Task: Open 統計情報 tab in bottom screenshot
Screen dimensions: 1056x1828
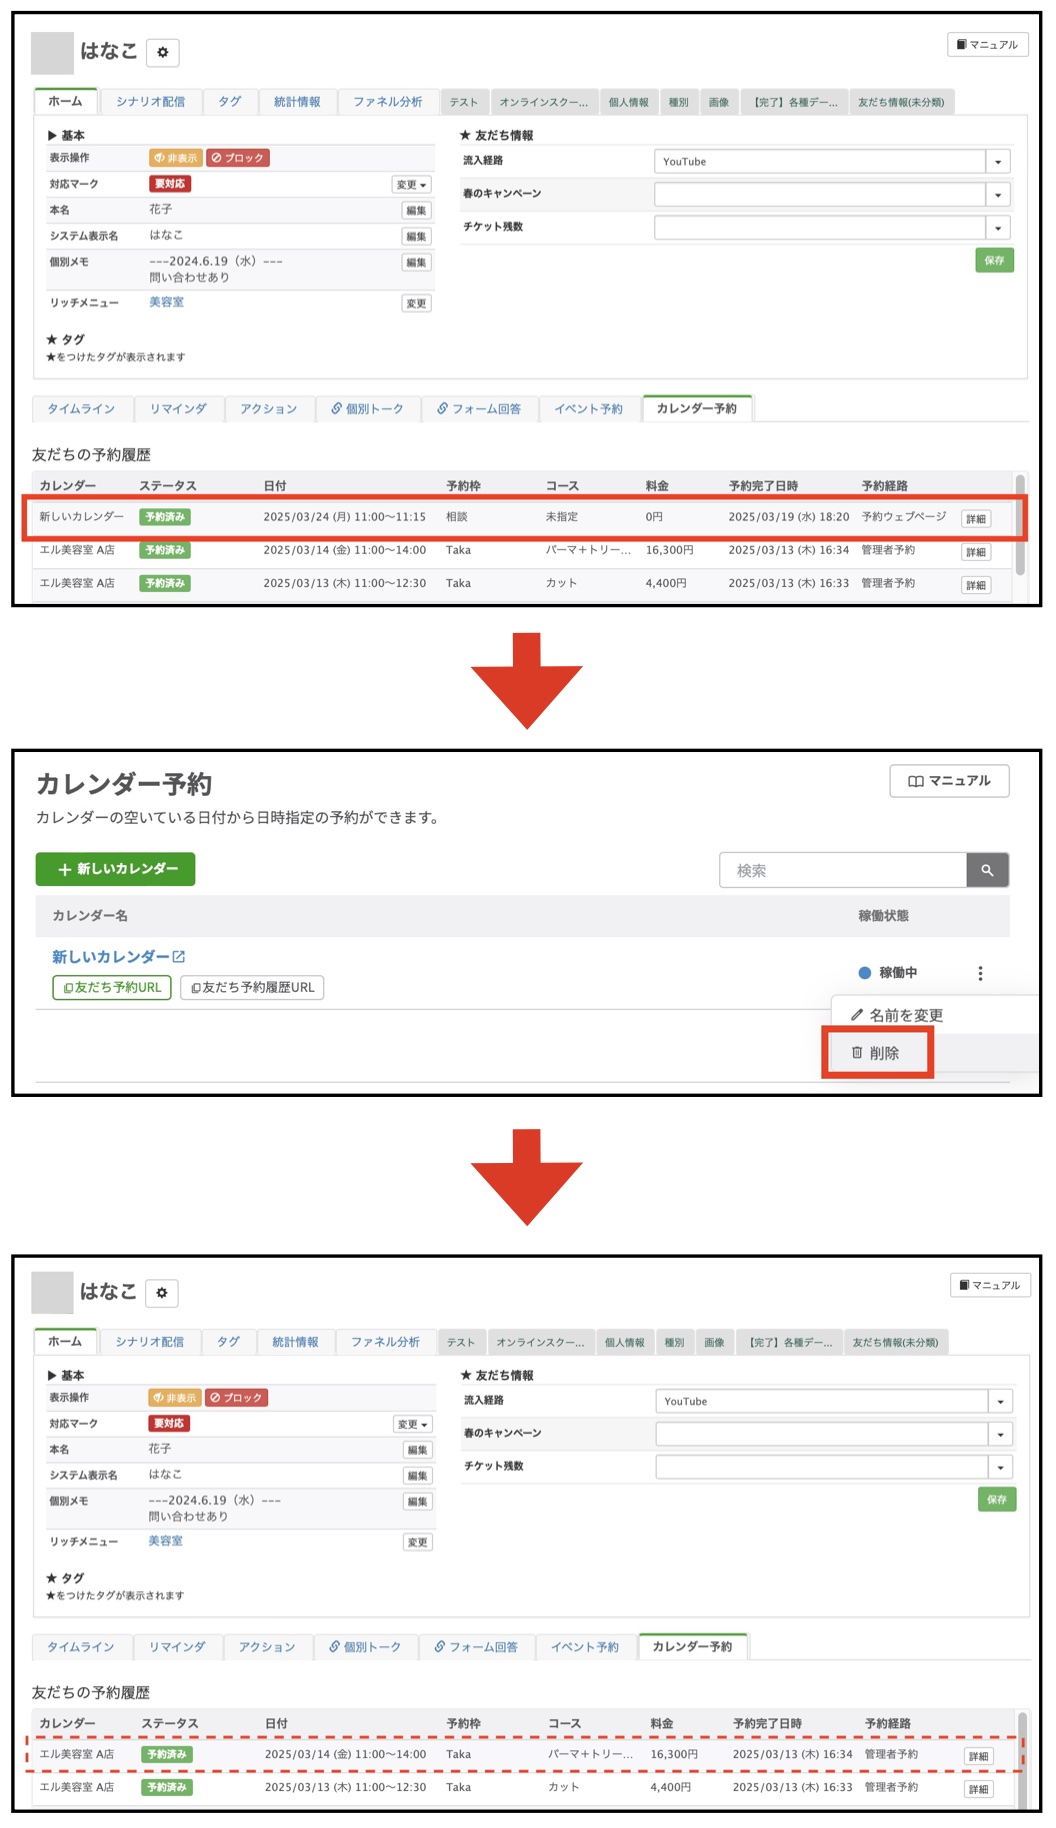Action: coord(295,1342)
